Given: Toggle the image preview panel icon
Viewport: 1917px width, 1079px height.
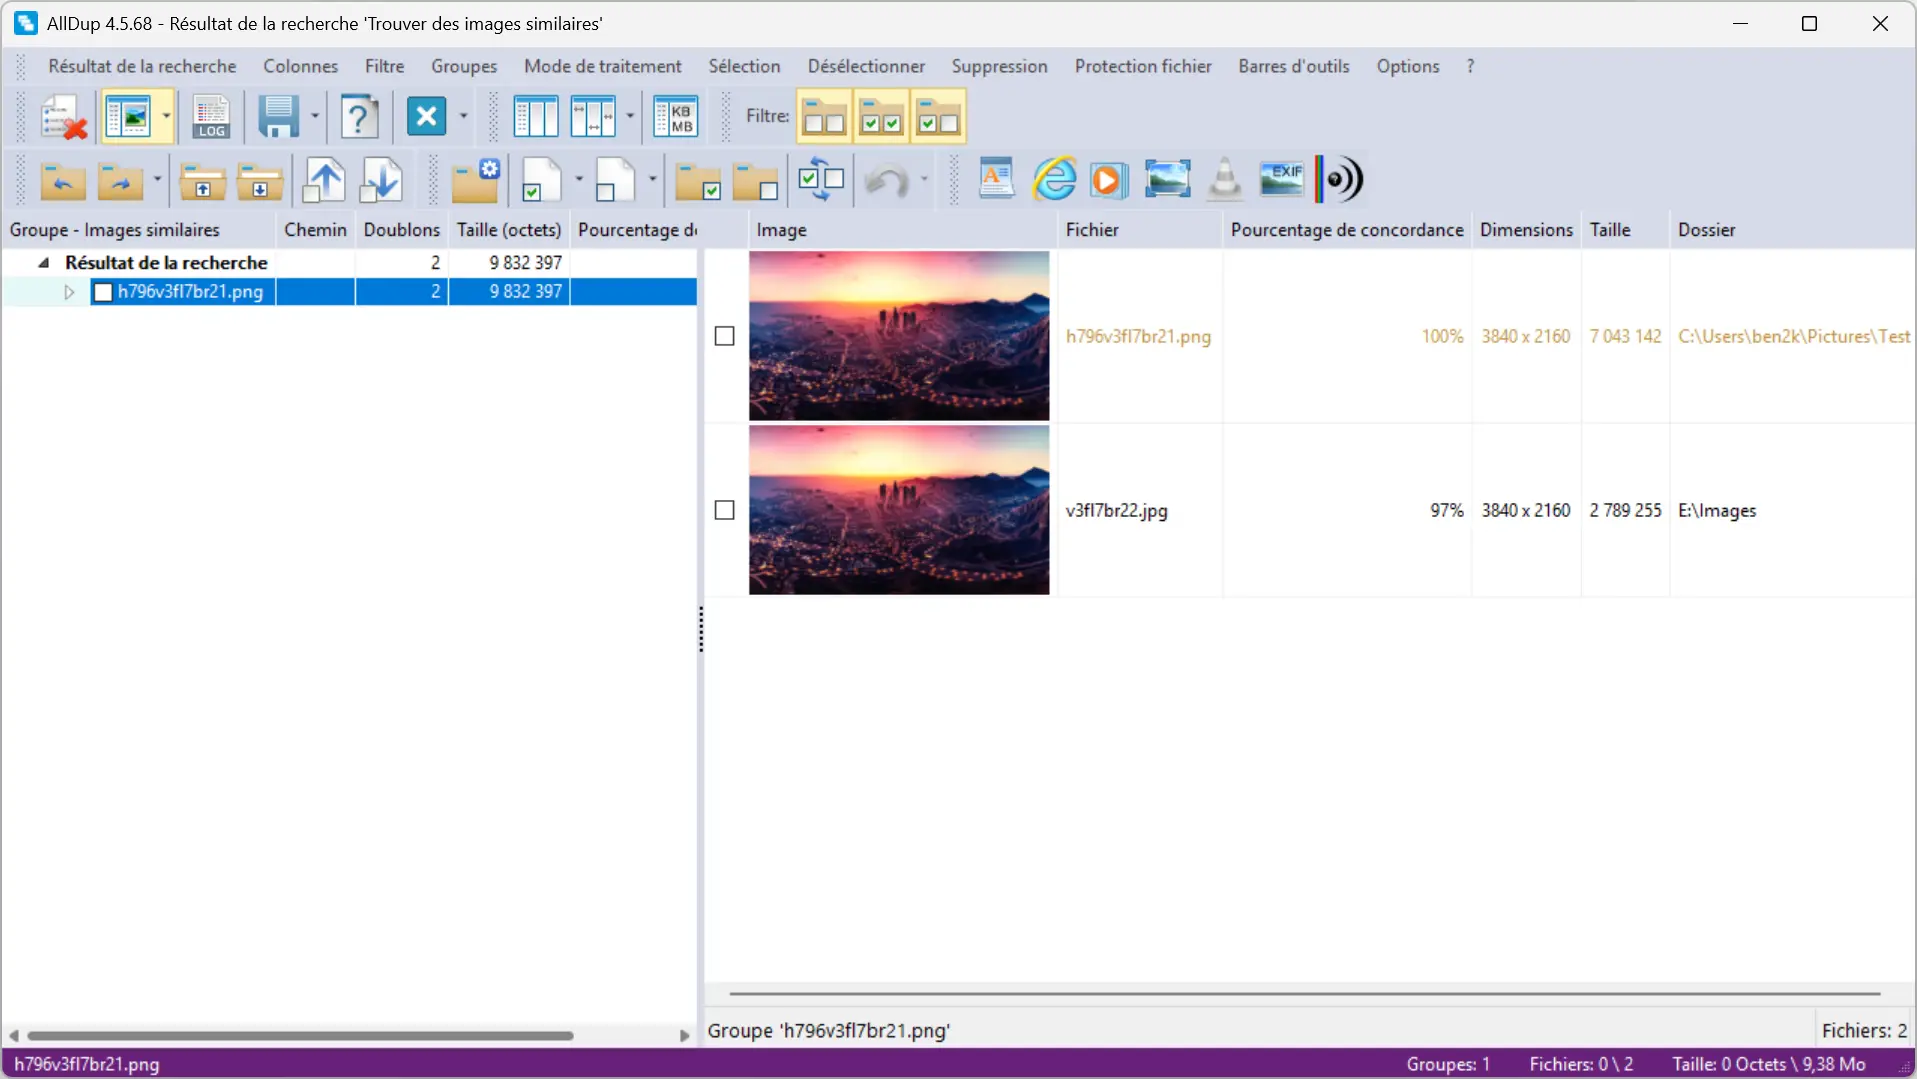Looking at the screenshot, I should coord(128,117).
